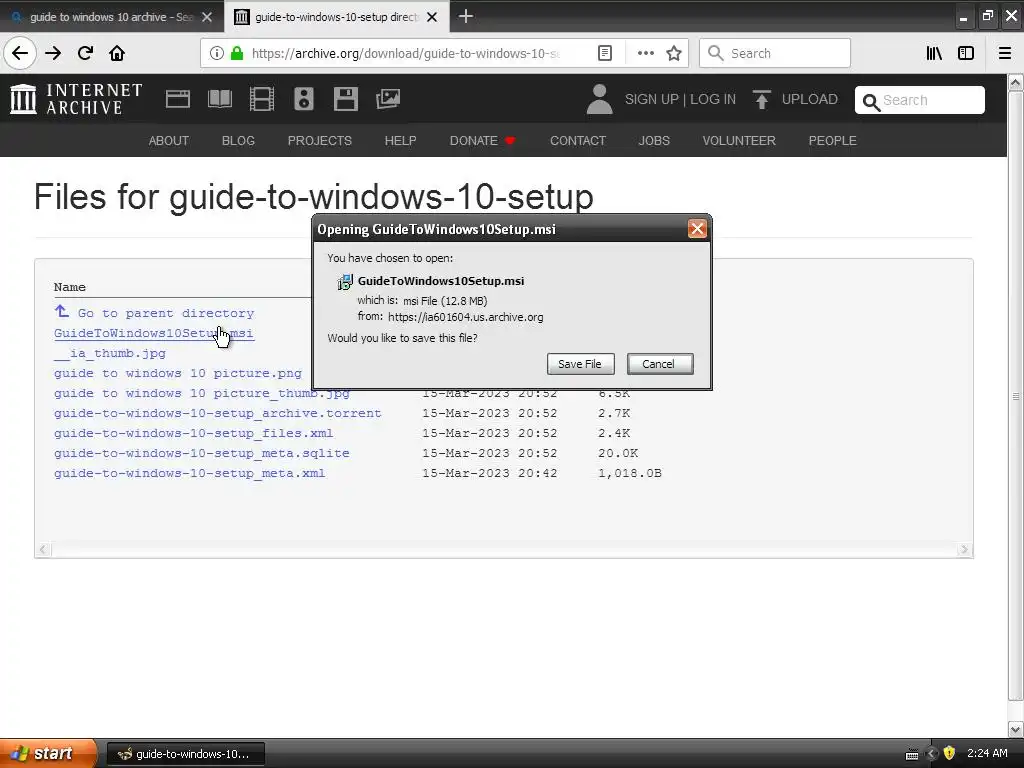Click the SIGN UP link
The width and height of the screenshot is (1024, 768).
pos(652,99)
